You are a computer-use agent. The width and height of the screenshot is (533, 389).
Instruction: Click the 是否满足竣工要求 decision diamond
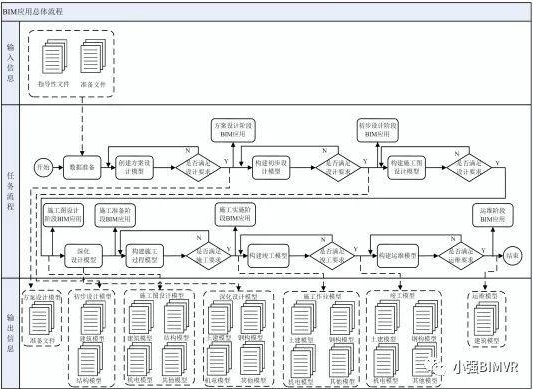tap(332, 256)
